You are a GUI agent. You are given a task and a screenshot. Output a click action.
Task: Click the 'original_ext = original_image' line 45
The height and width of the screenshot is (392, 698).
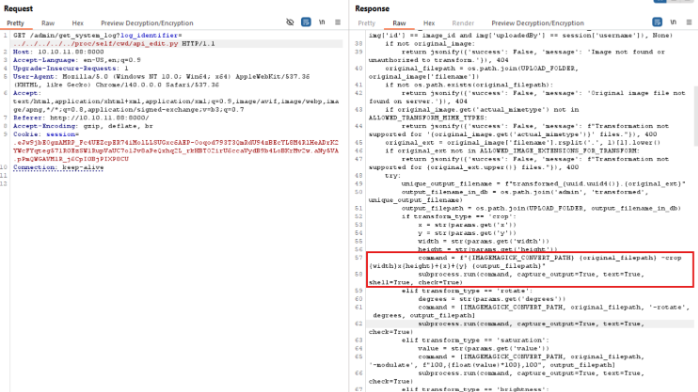click(523, 142)
